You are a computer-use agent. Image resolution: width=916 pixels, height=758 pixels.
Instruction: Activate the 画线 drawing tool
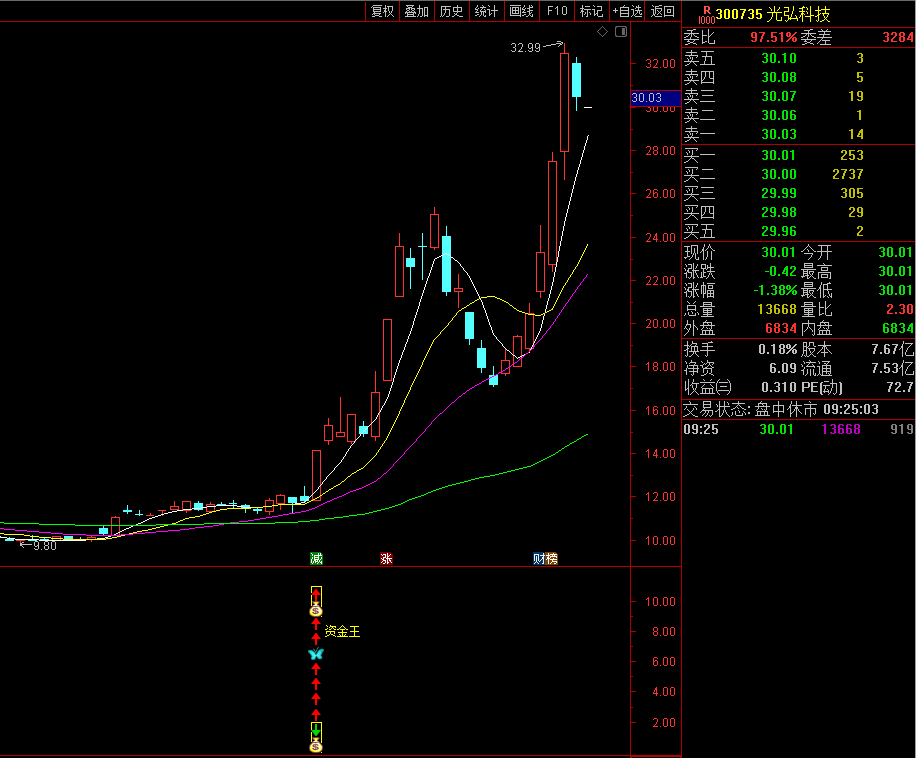click(x=521, y=11)
